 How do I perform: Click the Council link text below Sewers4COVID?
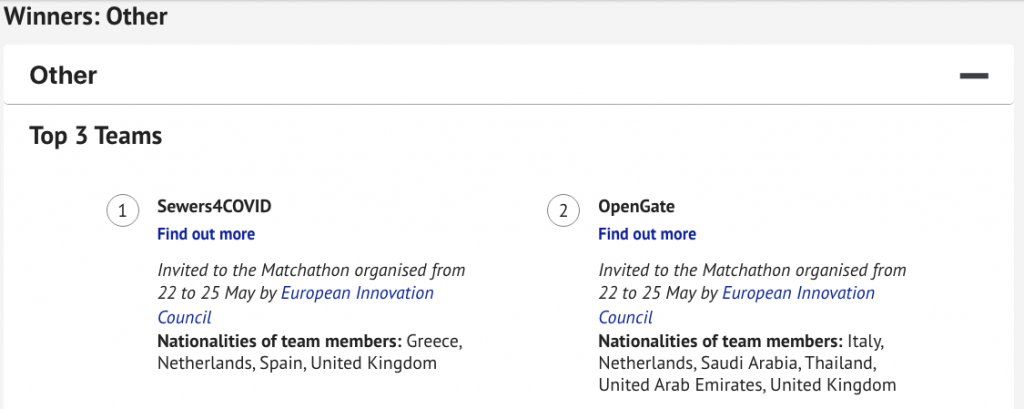[185, 318]
